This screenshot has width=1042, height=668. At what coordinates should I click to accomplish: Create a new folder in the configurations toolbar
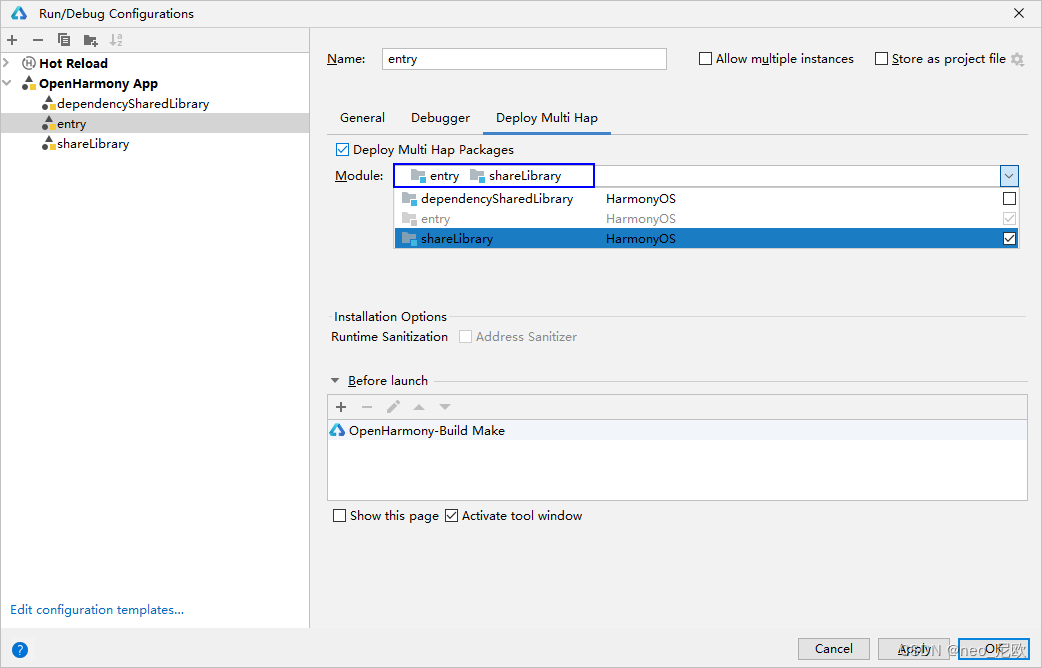point(91,41)
